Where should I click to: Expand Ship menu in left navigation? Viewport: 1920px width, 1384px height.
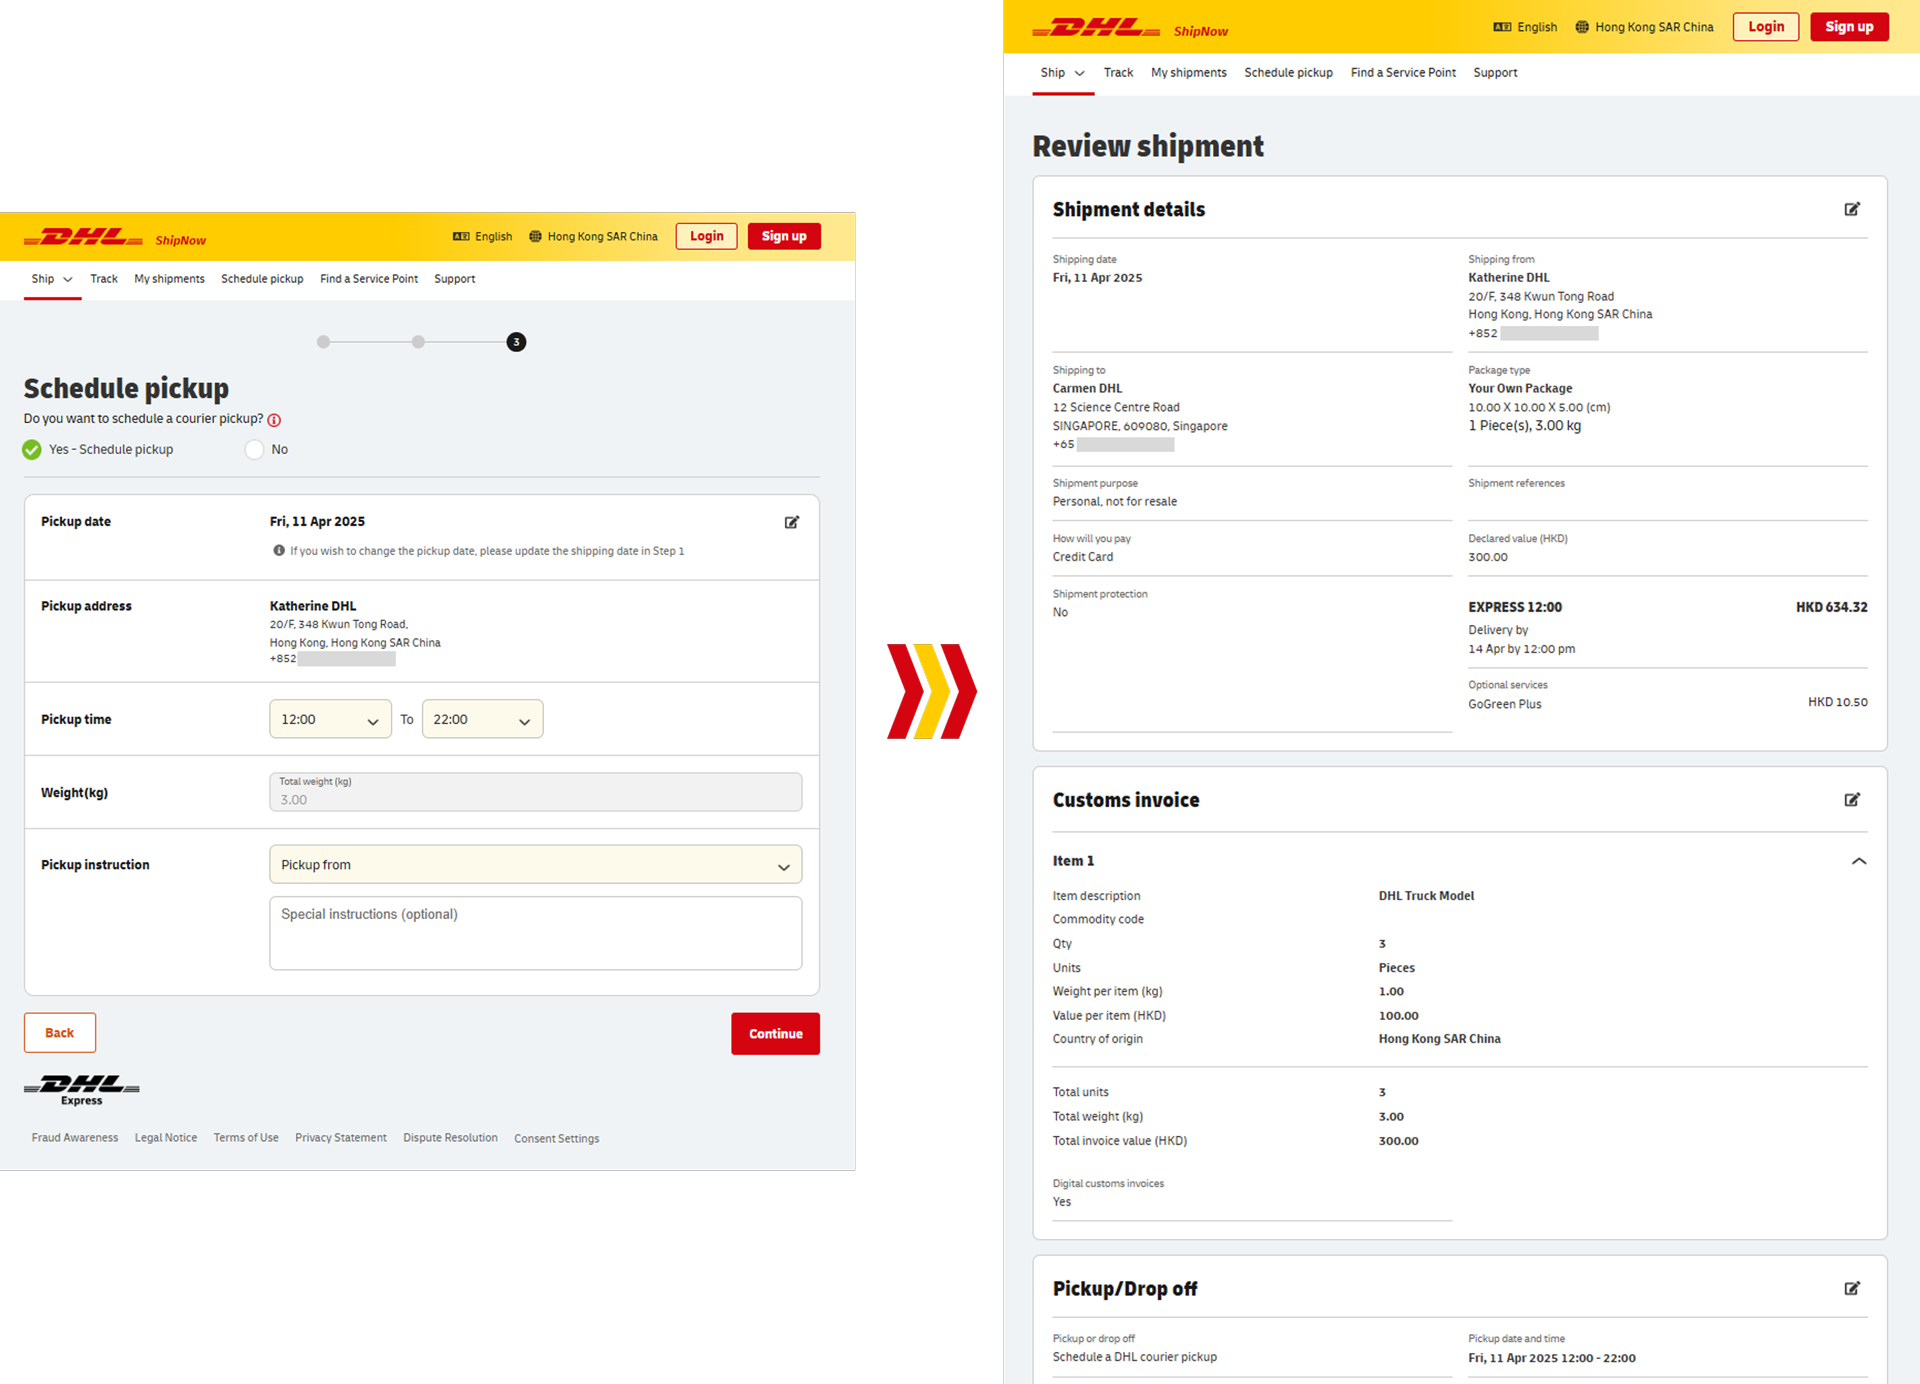[x=52, y=279]
